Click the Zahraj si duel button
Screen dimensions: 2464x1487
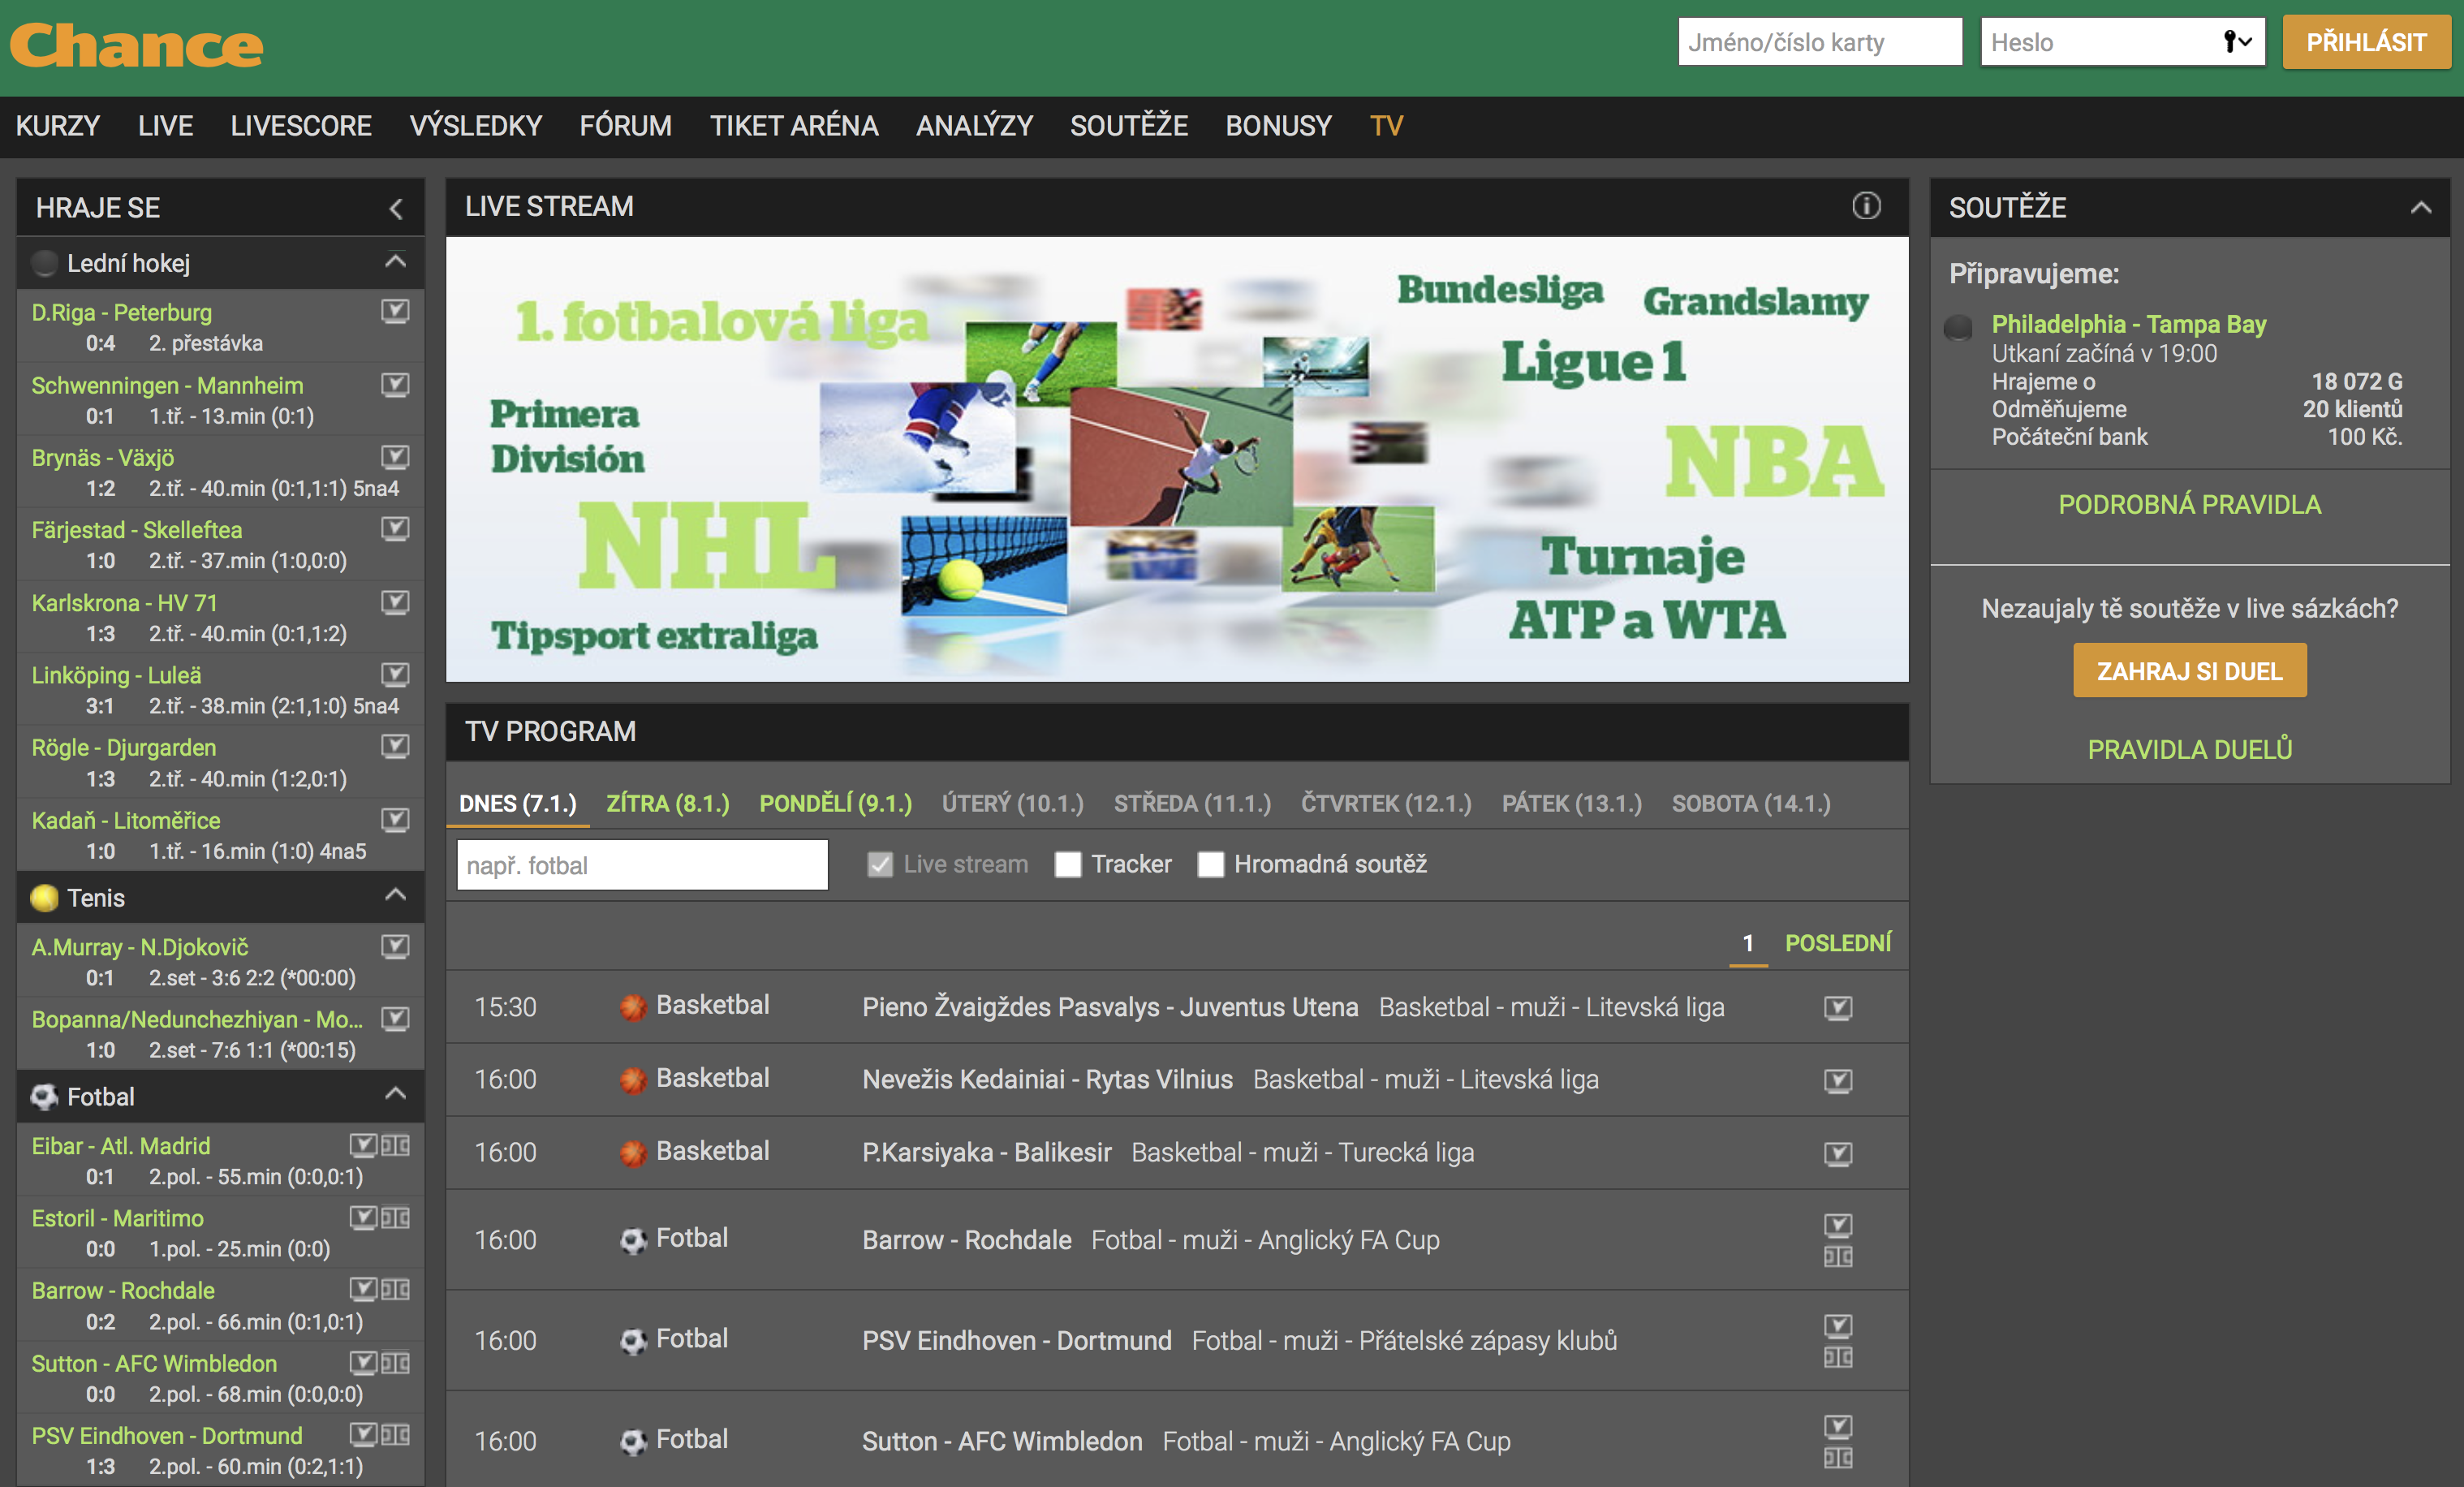pyautogui.click(x=2189, y=670)
